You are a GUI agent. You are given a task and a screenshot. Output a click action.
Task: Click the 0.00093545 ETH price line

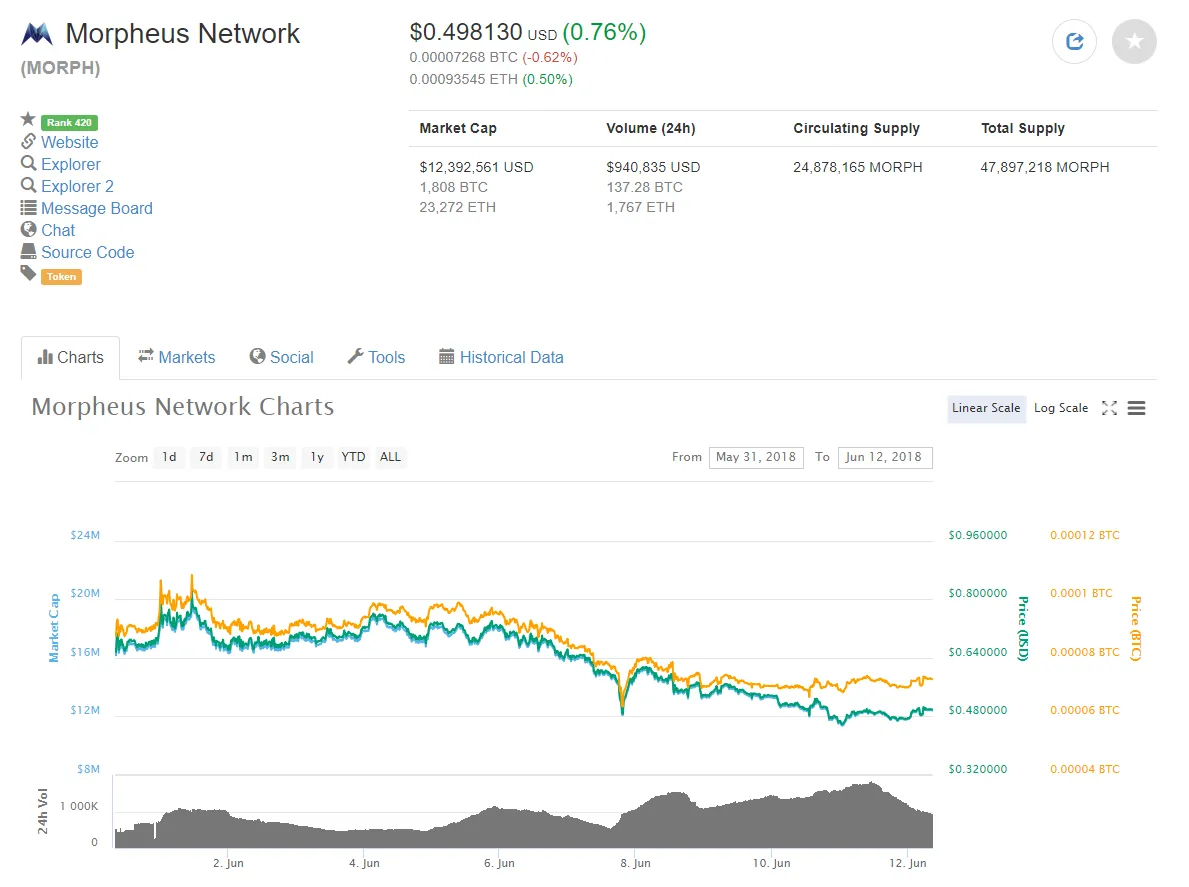(491, 80)
